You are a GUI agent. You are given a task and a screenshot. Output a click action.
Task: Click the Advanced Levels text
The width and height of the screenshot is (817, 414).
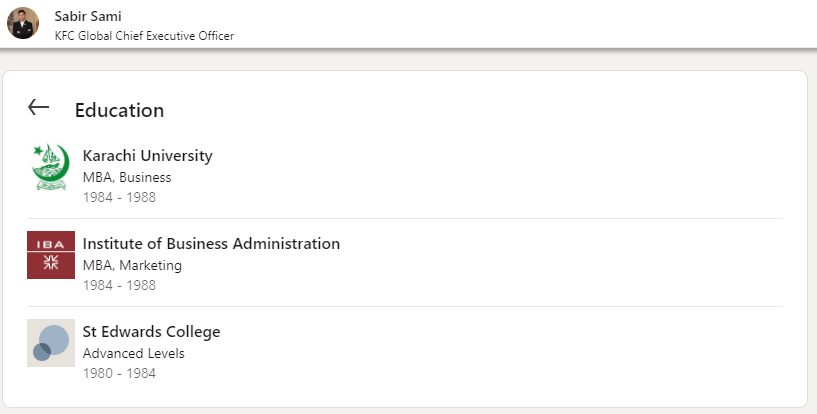133,353
